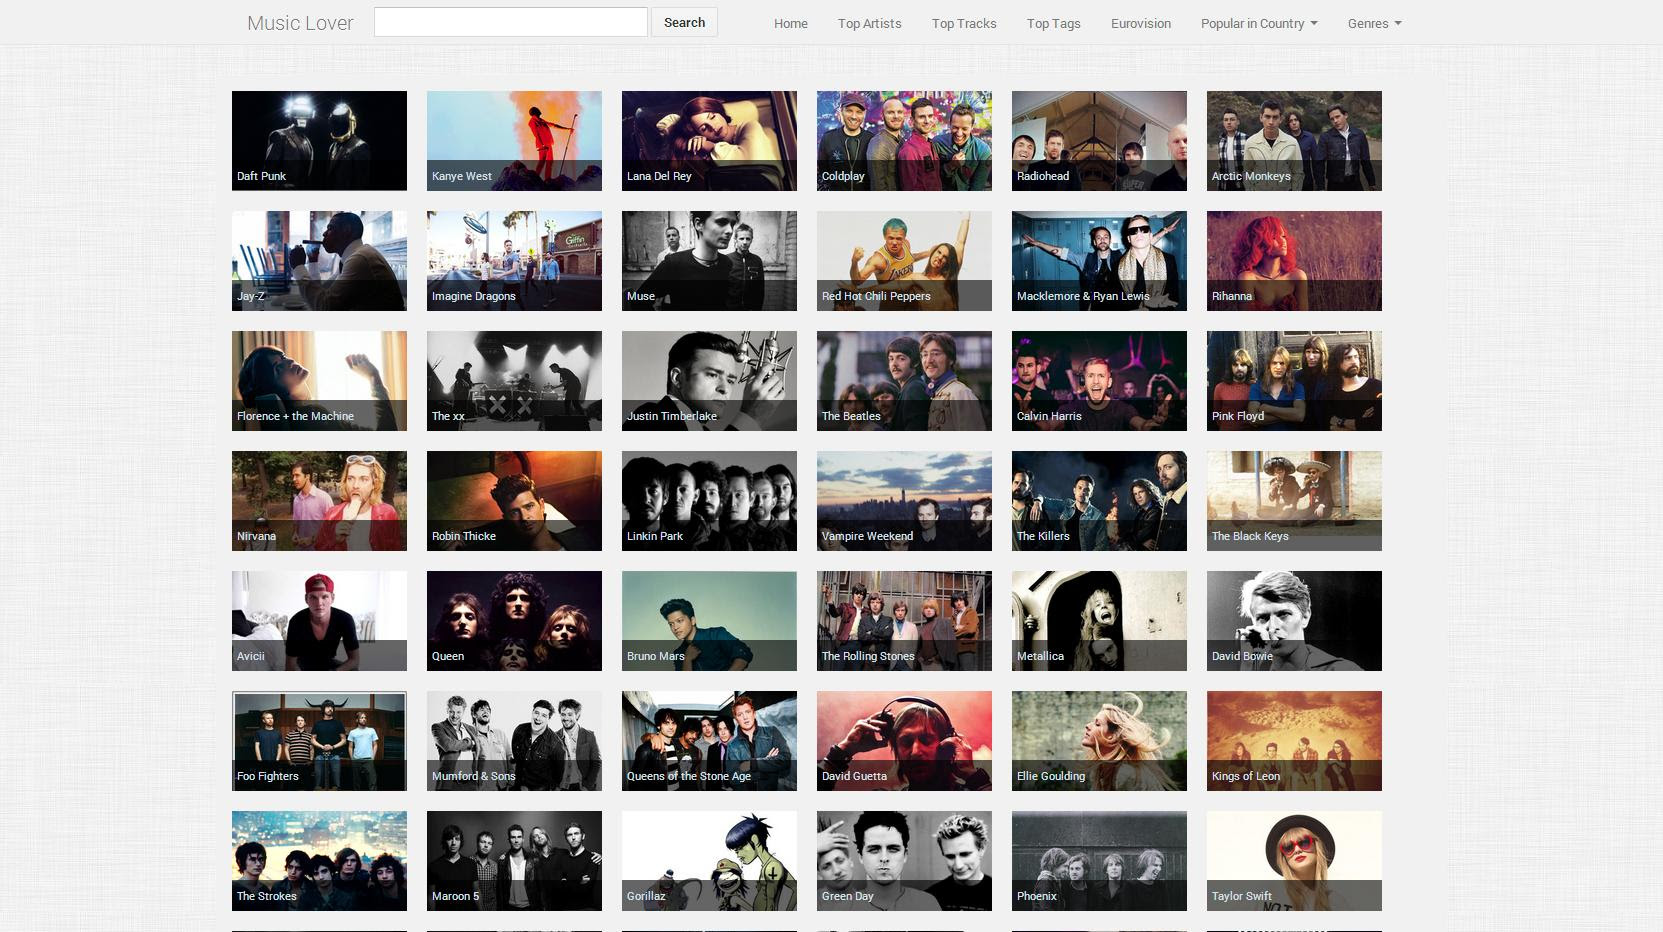Click the Music Lover site logo
This screenshot has height=932, width=1663.
point(300,23)
